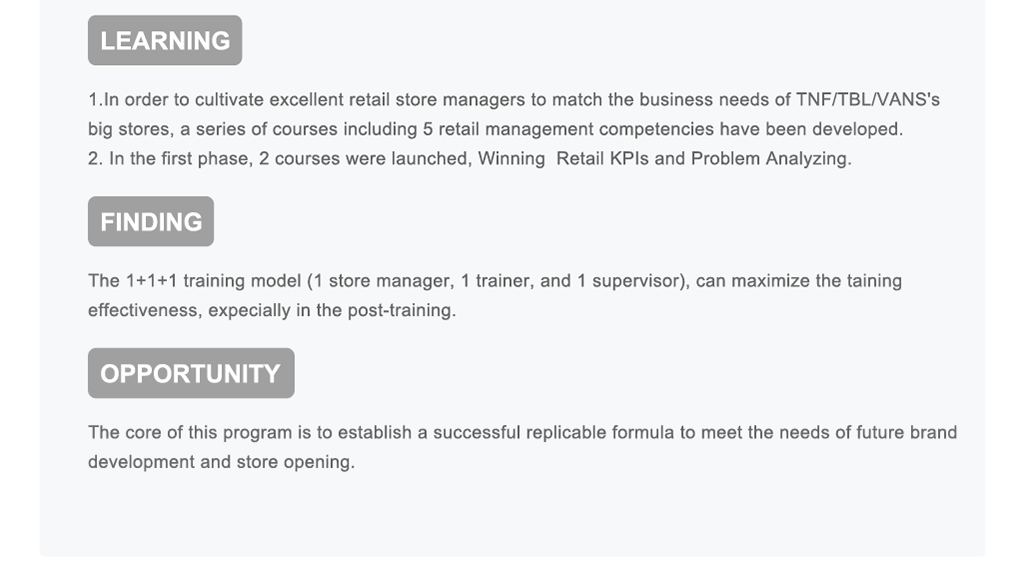The width and height of the screenshot is (1024, 561).
Task: Click the words 'Problem Analyzing'
Action: tap(769, 159)
